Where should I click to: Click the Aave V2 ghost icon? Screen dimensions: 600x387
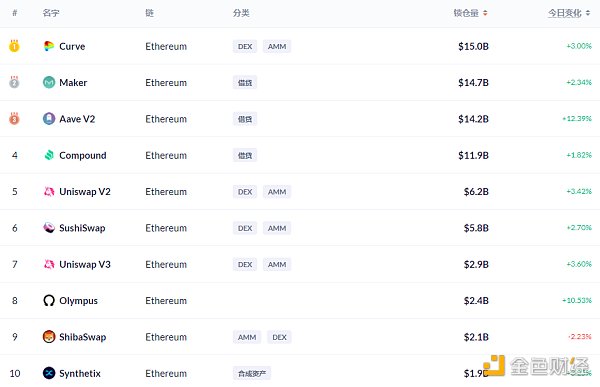[x=49, y=119]
